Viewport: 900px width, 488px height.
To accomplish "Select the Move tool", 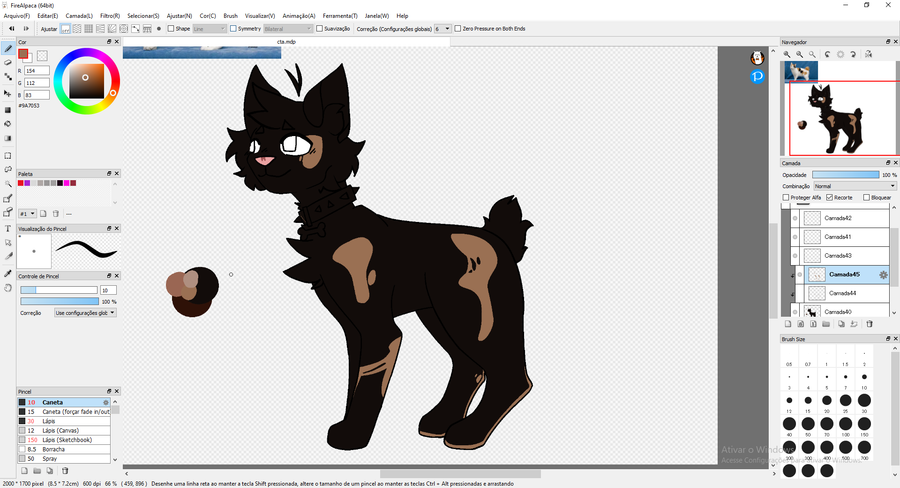I will pyautogui.click(x=7, y=93).
